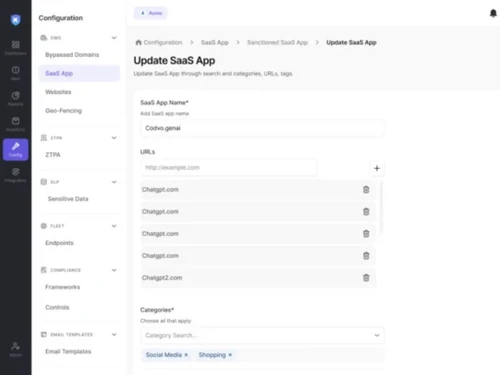Click the DLP group icon
This screenshot has height=375, width=500.
44,182
